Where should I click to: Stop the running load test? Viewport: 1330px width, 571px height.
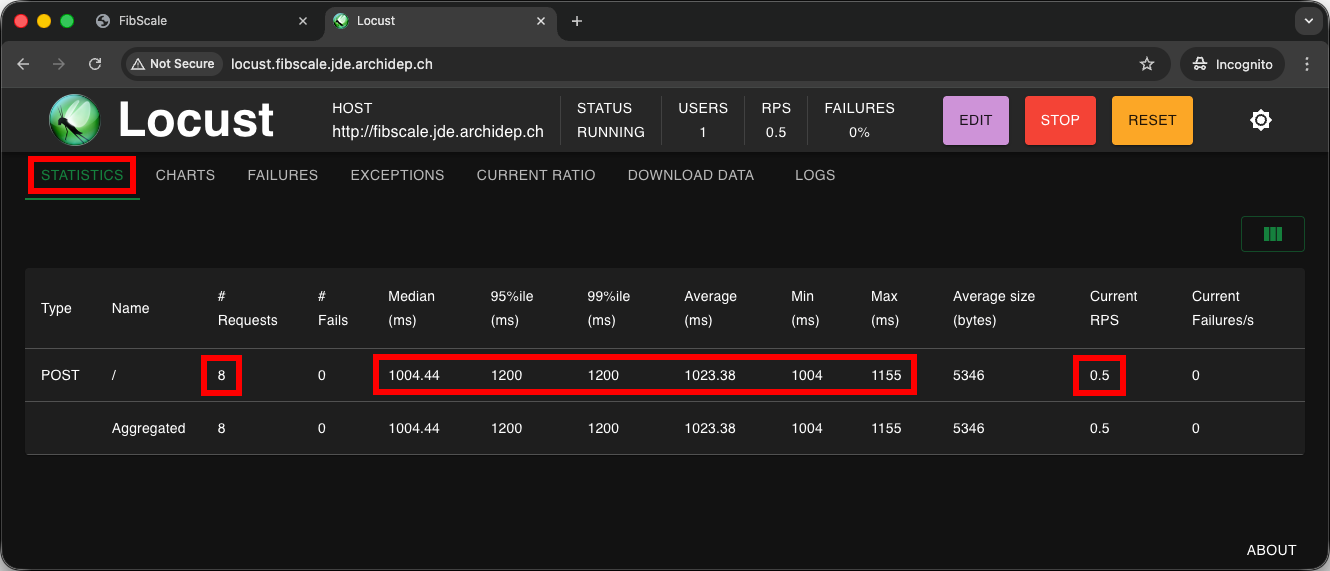click(x=1060, y=120)
